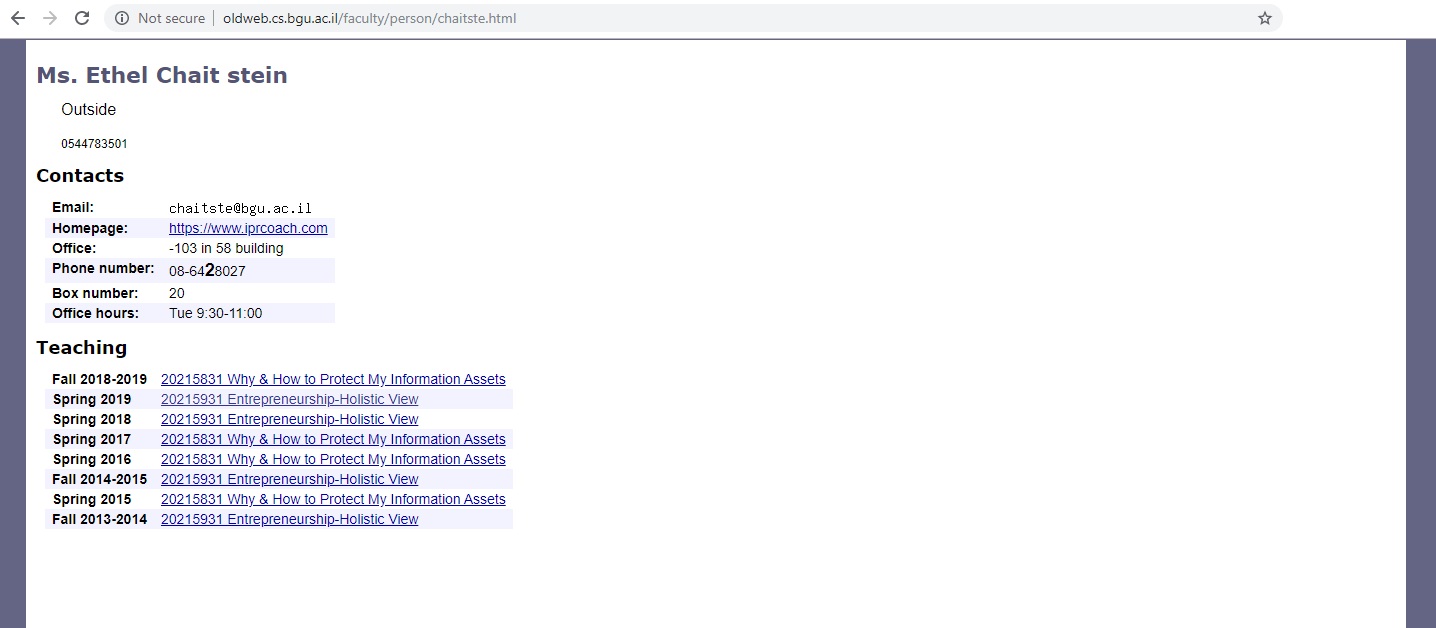Click the chaitste@bgu.ac.il email address
1436x628 pixels.
pyautogui.click(x=240, y=208)
